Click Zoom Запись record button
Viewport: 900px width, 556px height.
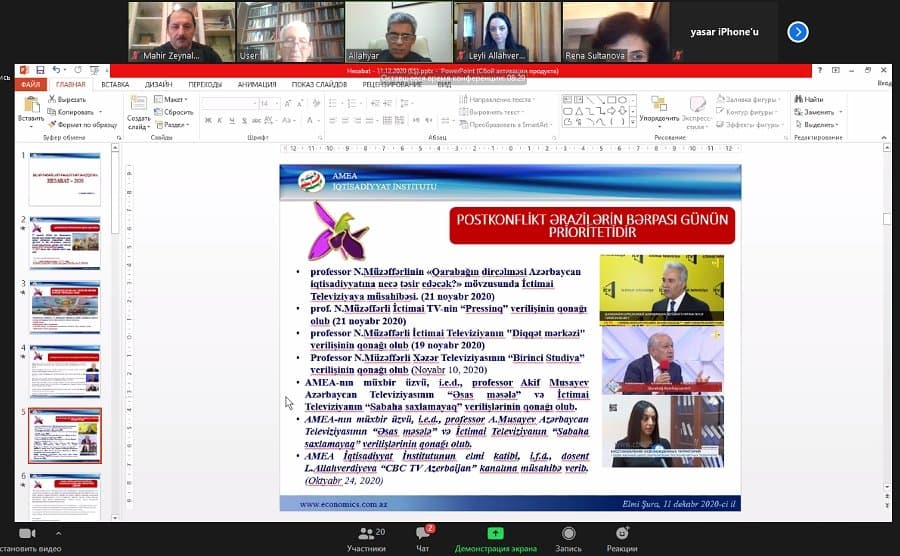point(568,539)
